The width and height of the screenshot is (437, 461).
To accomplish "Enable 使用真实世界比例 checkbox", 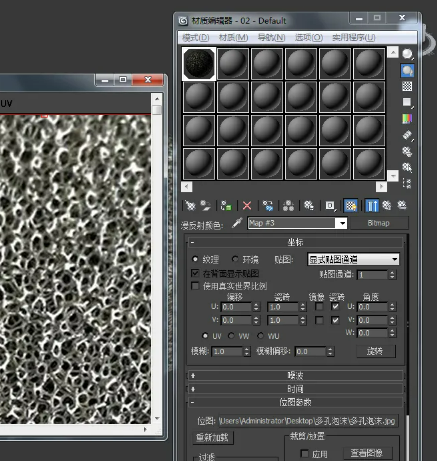I will coord(195,286).
